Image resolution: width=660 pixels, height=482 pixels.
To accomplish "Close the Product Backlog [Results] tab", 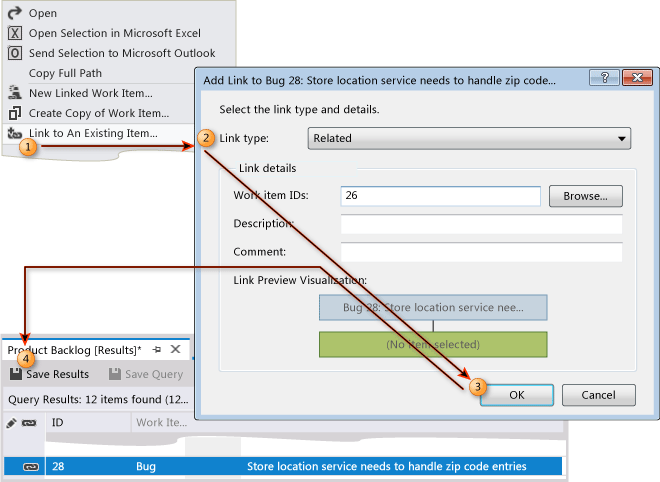I will pyautogui.click(x=176, y=349).
